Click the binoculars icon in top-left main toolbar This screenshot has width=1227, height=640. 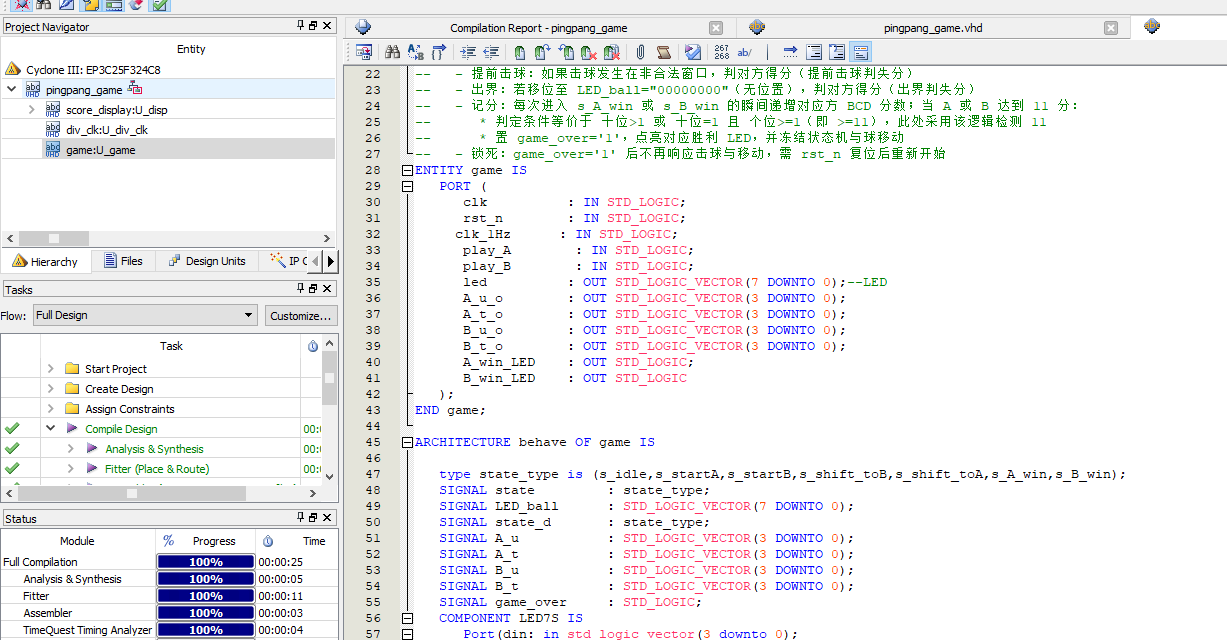click(x=44, y=4)
